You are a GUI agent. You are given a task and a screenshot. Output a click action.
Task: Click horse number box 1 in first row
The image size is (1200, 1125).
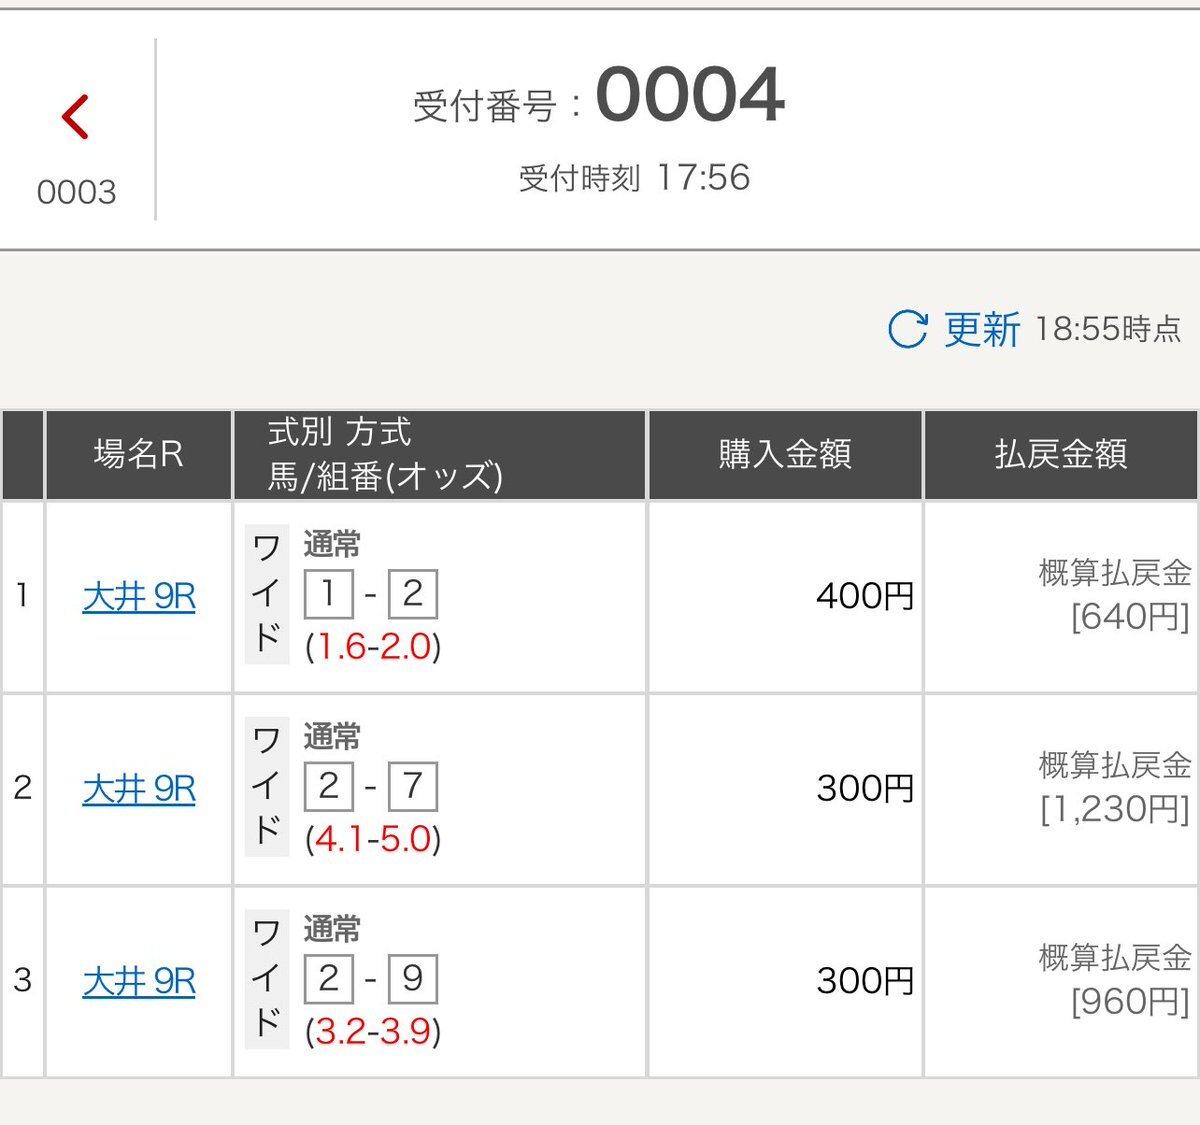tap(328, 594)
